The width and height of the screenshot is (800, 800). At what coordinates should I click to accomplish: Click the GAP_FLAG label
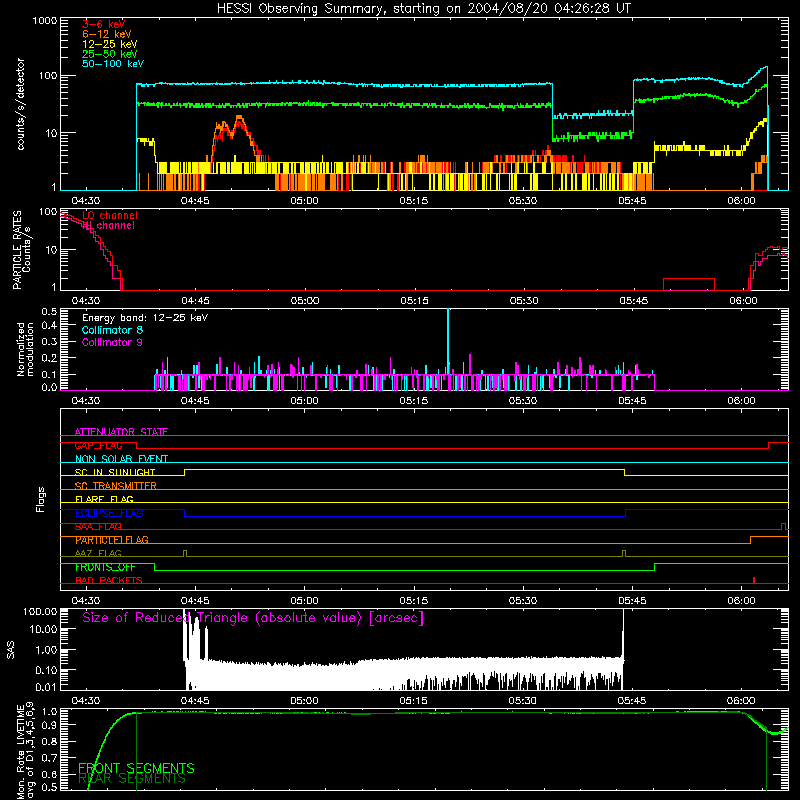tap(98, 445)
